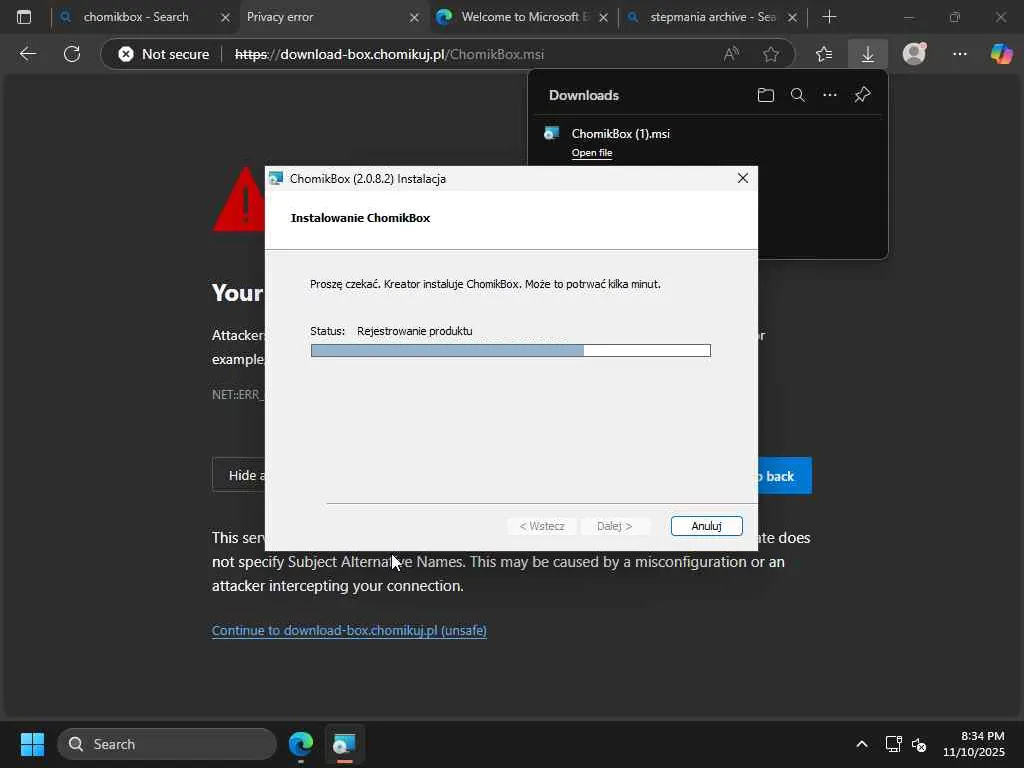
Task: Click disabled Wstecz button
Action: [542, 526]
